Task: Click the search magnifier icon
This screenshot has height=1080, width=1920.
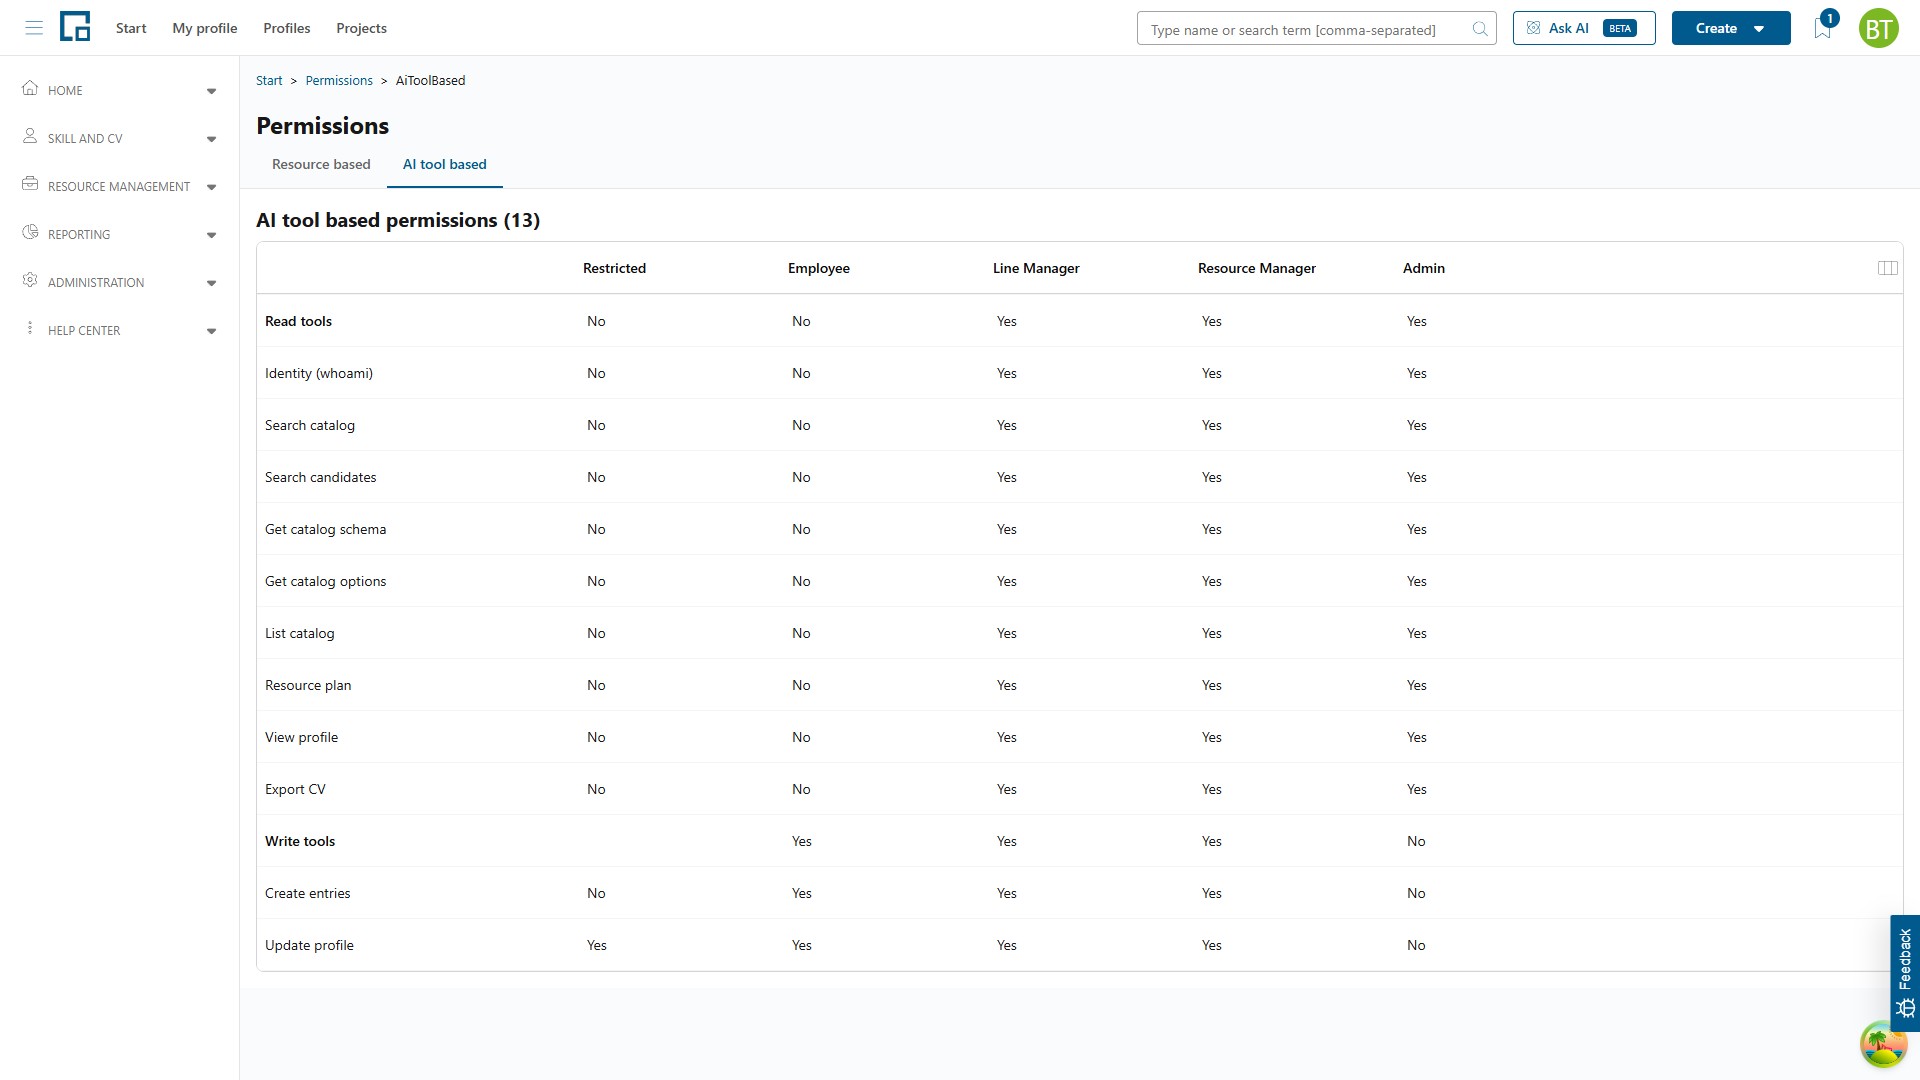Action: tap(1480, 29)
